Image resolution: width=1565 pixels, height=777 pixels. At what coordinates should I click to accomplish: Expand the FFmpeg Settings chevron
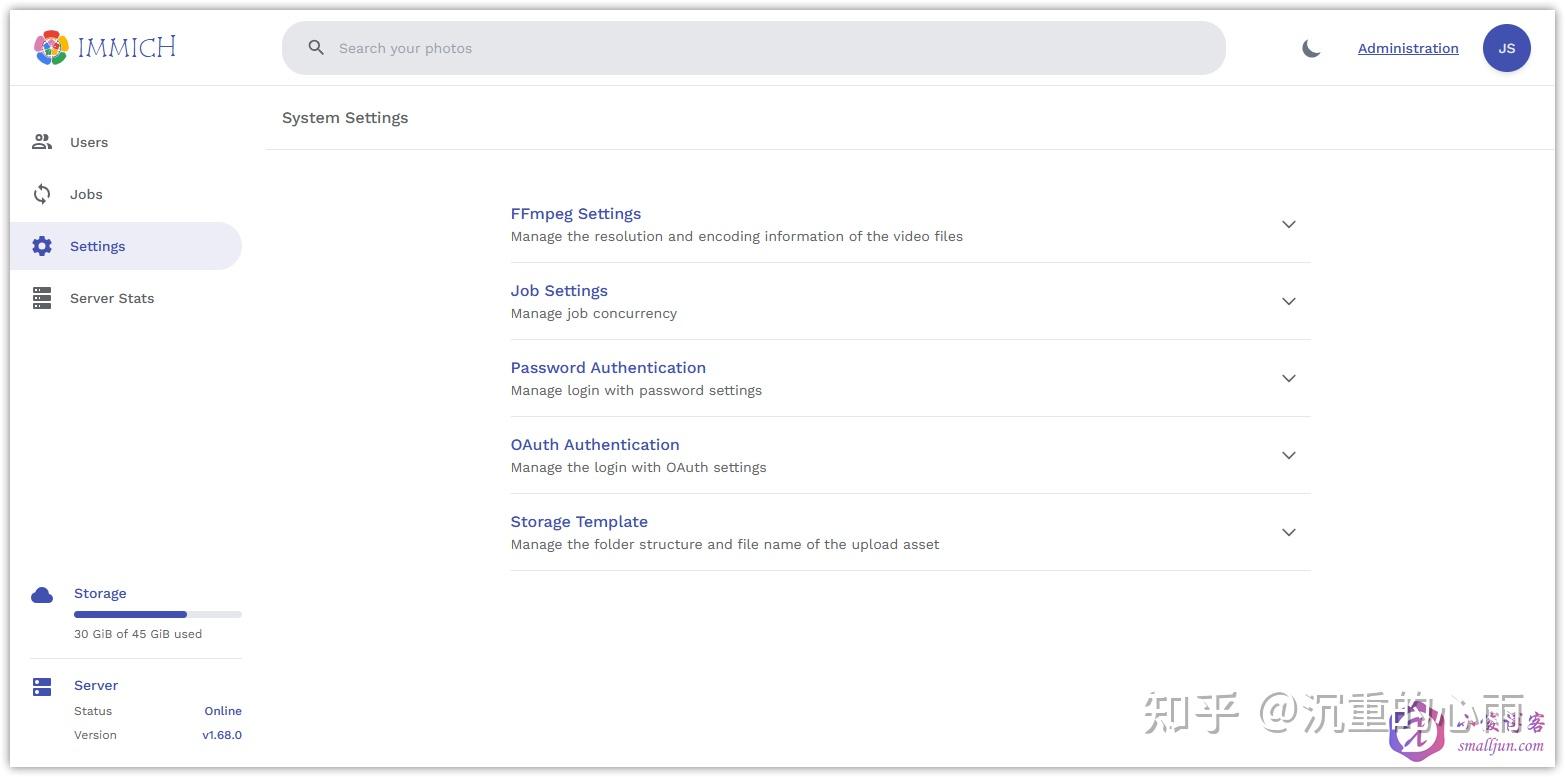coord(1289,225)
